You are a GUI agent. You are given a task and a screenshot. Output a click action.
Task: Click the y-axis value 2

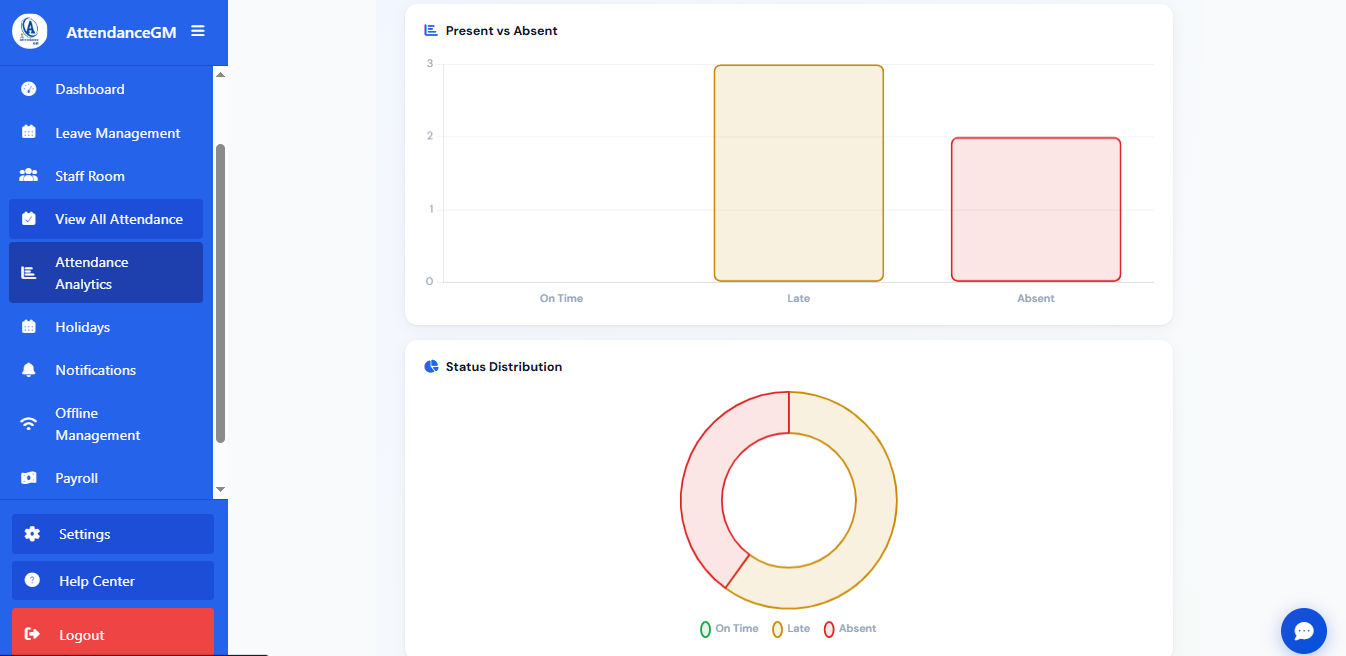tap(430, 136)
